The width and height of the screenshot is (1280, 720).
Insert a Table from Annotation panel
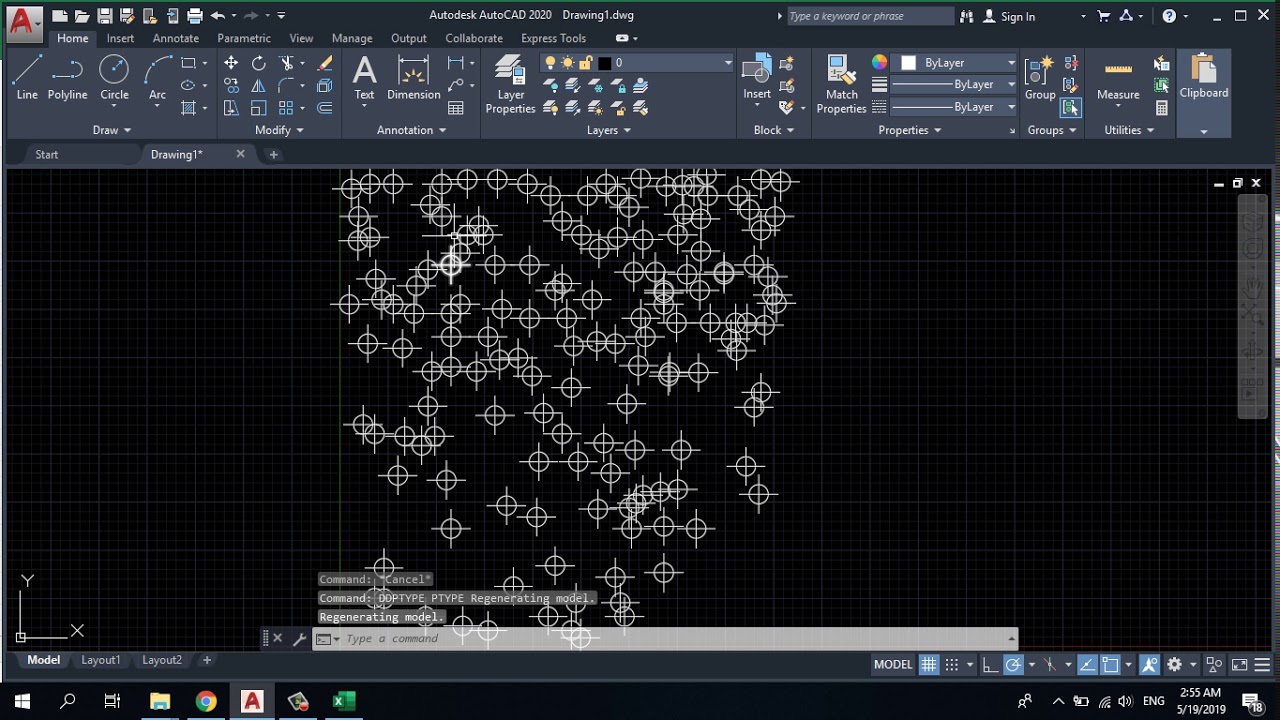click(x=456, y=108)
